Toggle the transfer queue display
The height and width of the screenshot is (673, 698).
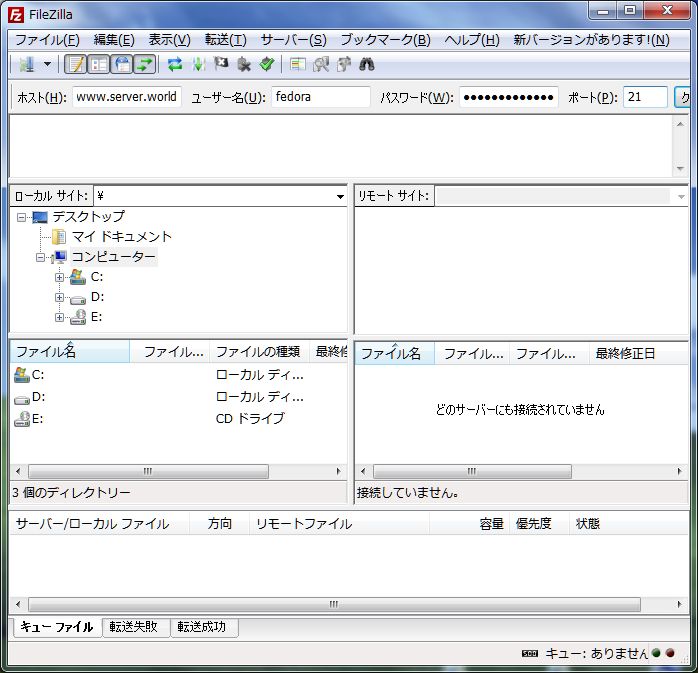tap(145, 65)
